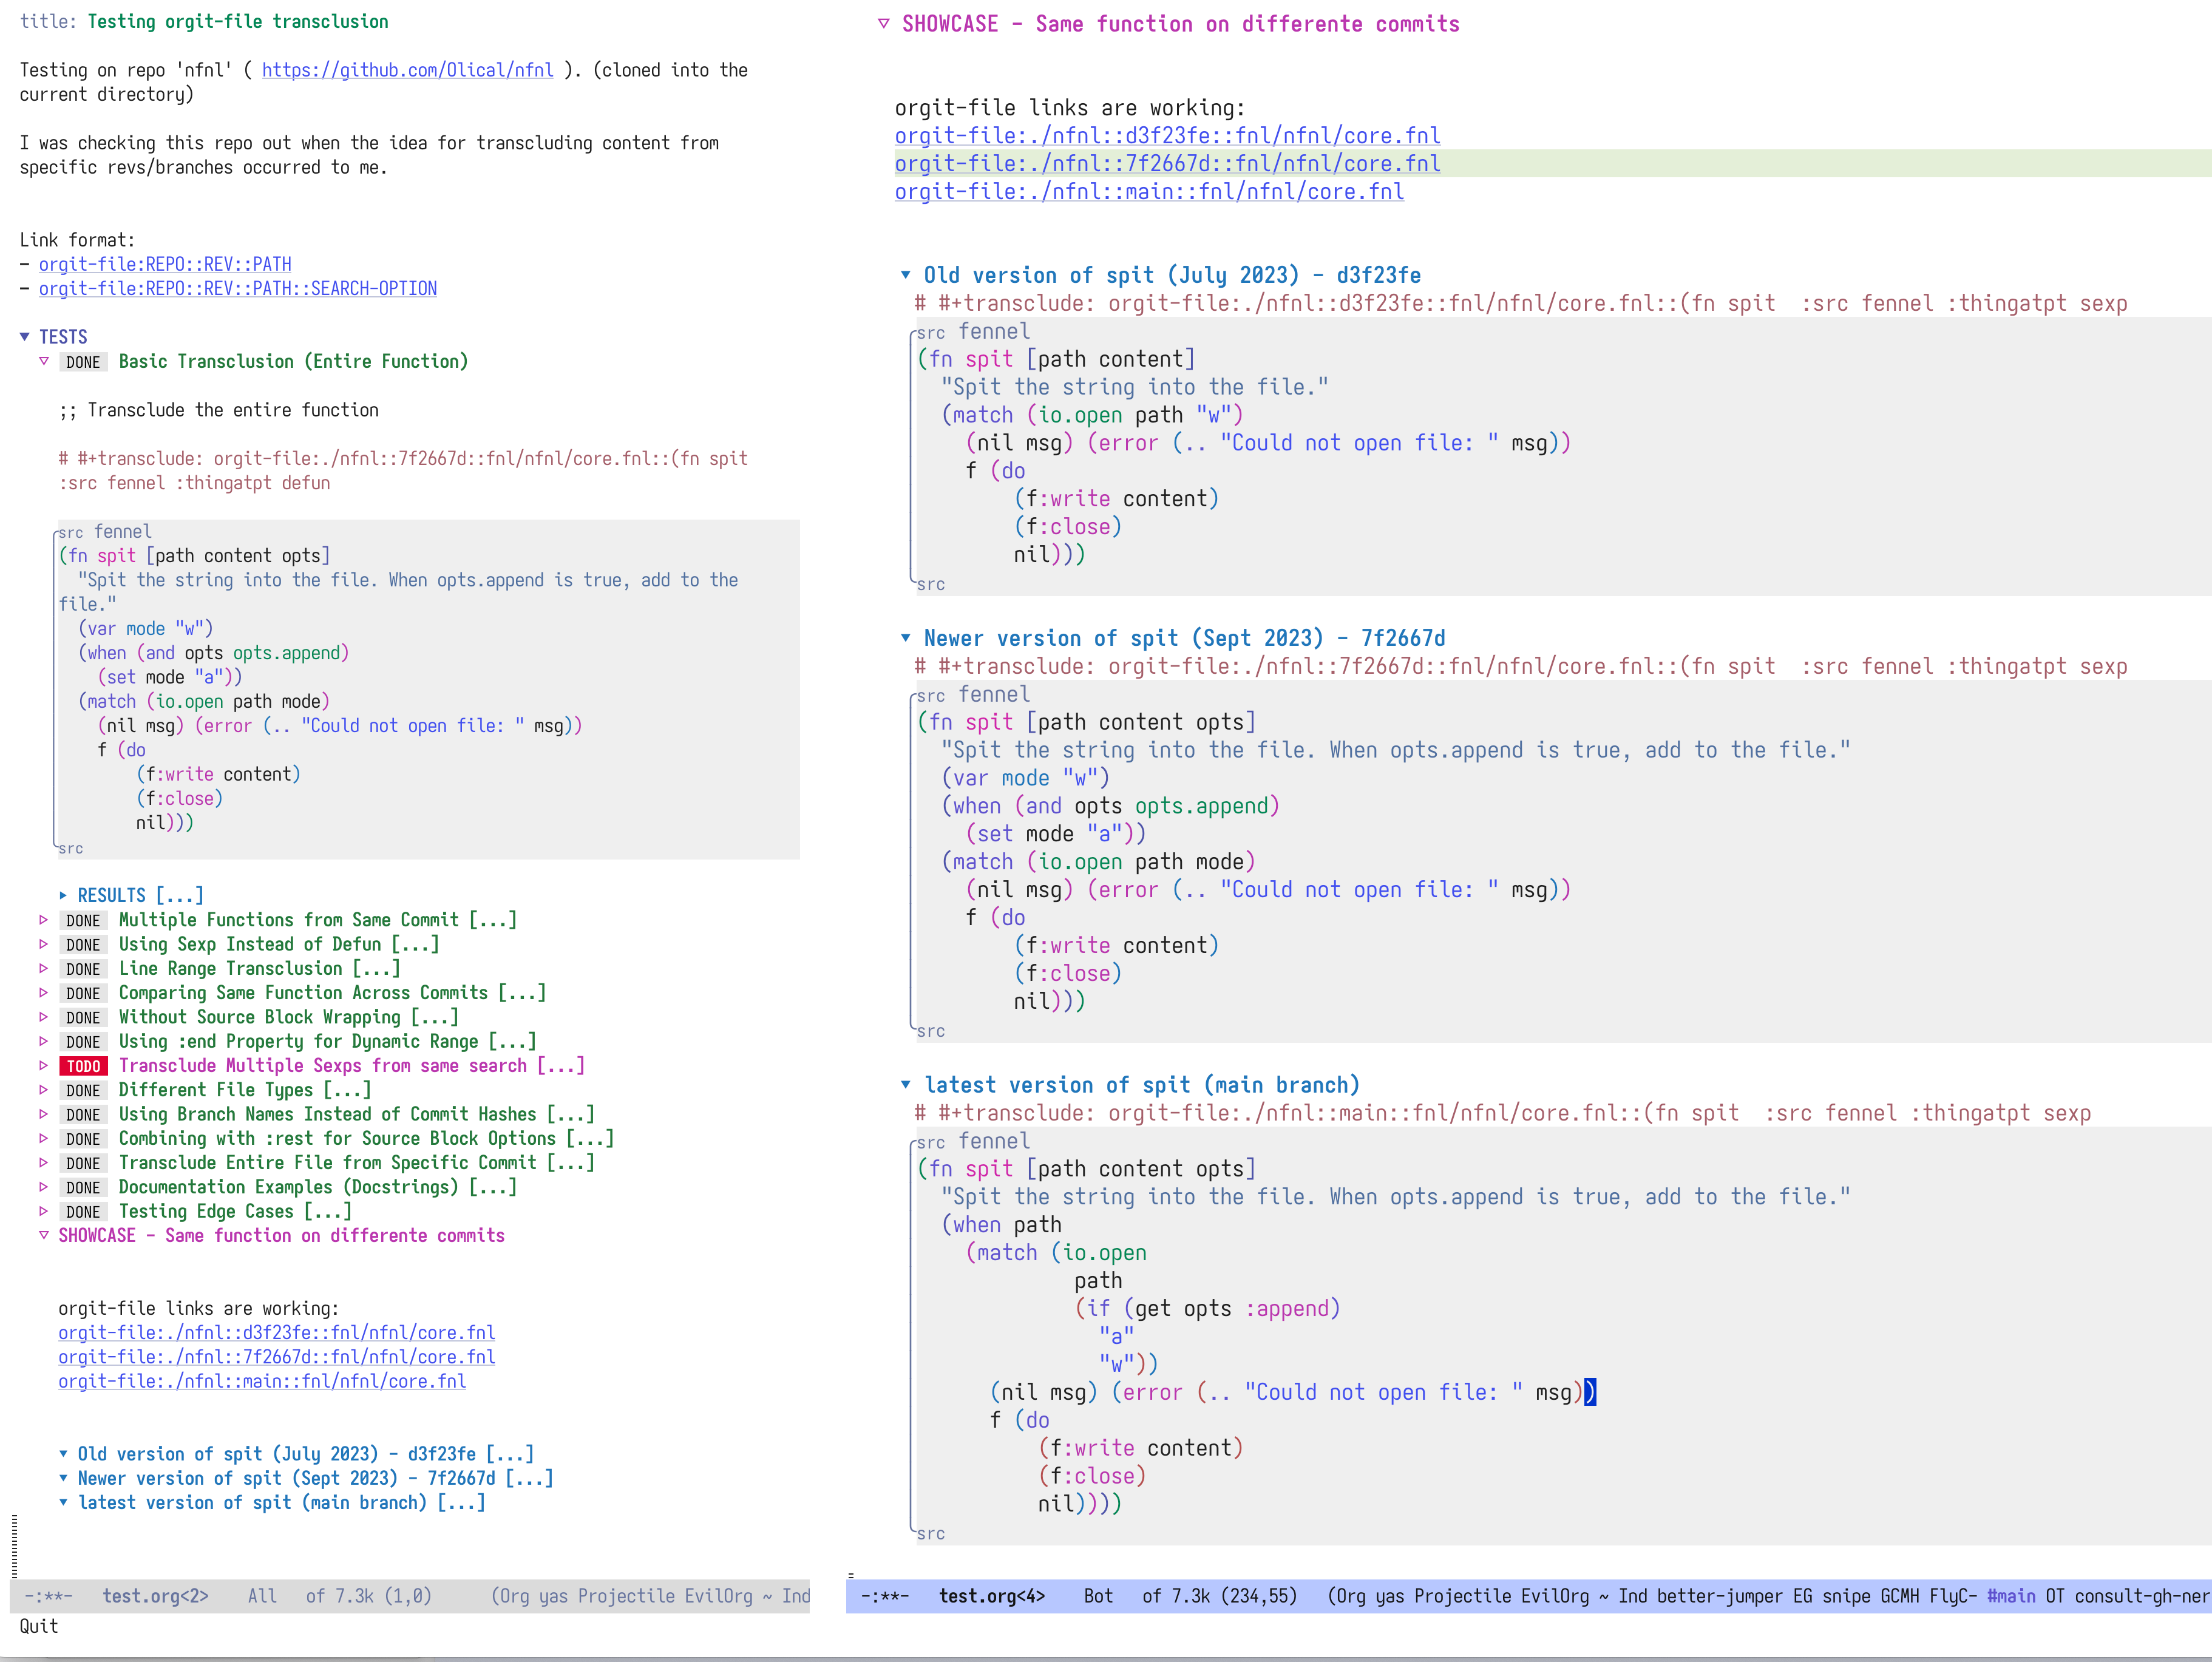Collapse Newer version of spit triangle
Image resolution: width=2212 pixels, height=1662 pixels.
pos(905,638)
